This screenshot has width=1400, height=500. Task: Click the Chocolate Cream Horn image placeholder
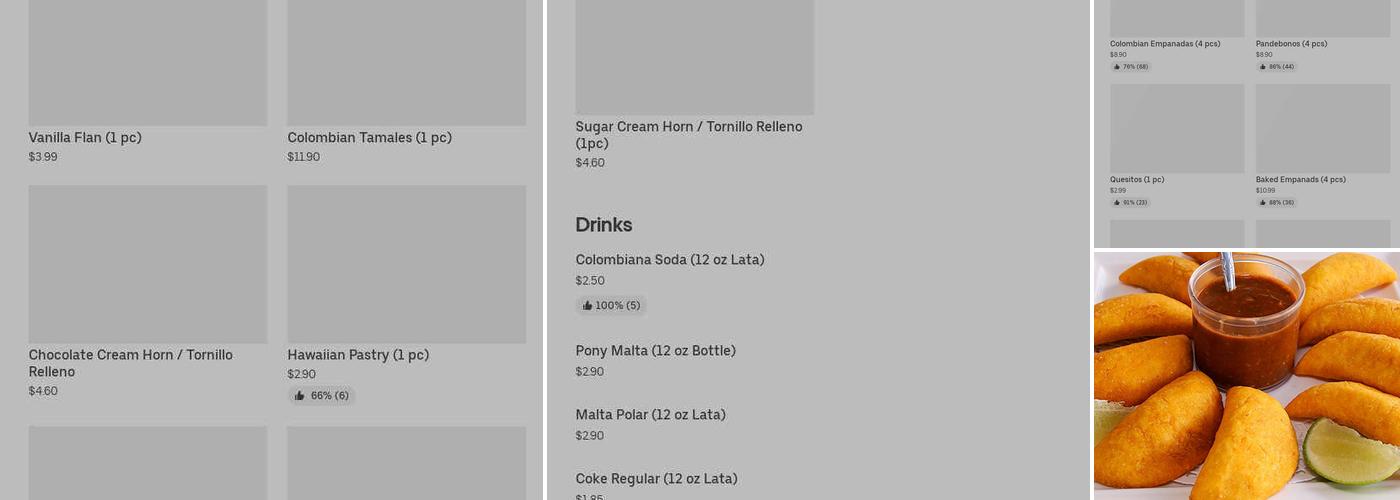click(148, 264)
